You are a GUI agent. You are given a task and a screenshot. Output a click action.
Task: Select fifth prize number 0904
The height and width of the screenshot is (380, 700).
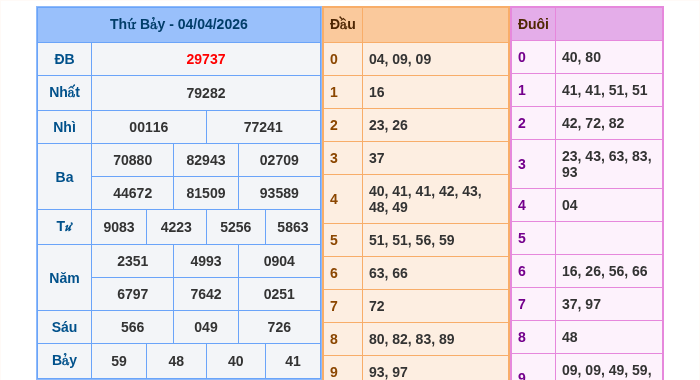click(279, 261)
